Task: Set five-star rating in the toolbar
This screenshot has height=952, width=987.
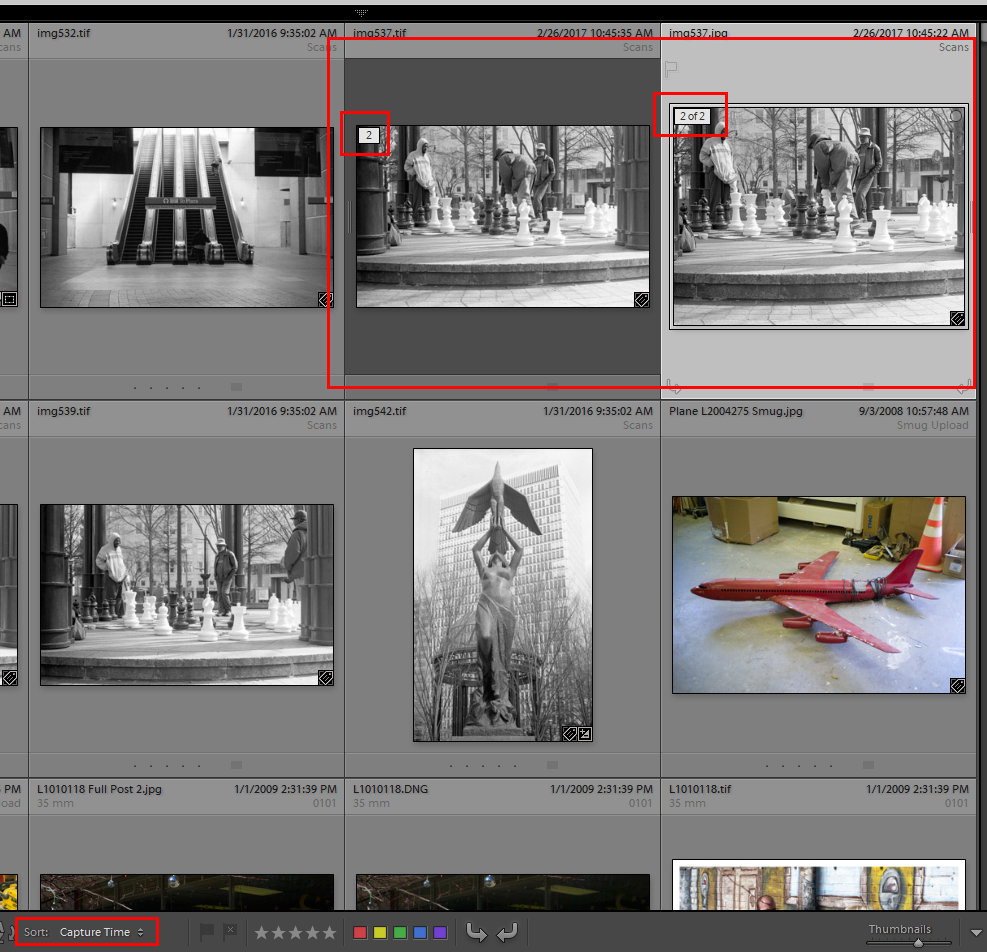Action: 329,932
